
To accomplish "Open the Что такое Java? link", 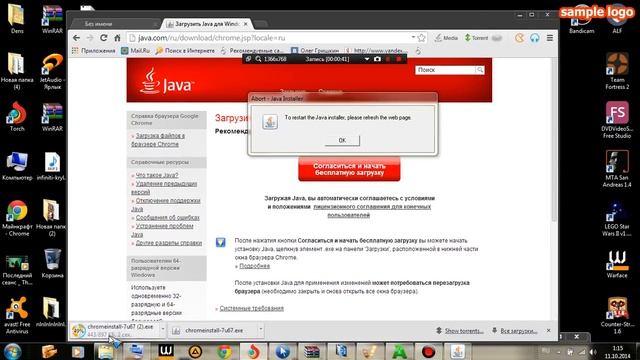I will (157, 175).
